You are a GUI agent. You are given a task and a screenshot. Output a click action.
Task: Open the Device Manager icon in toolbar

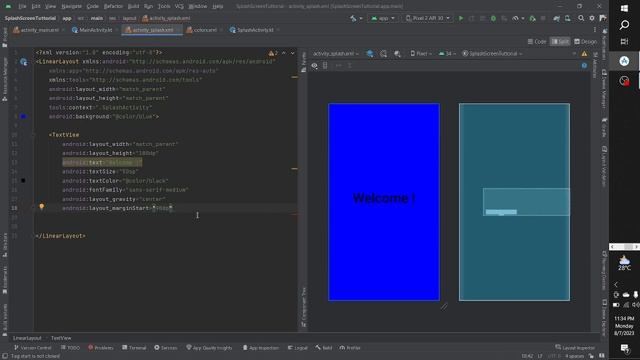tap(567, 18)
